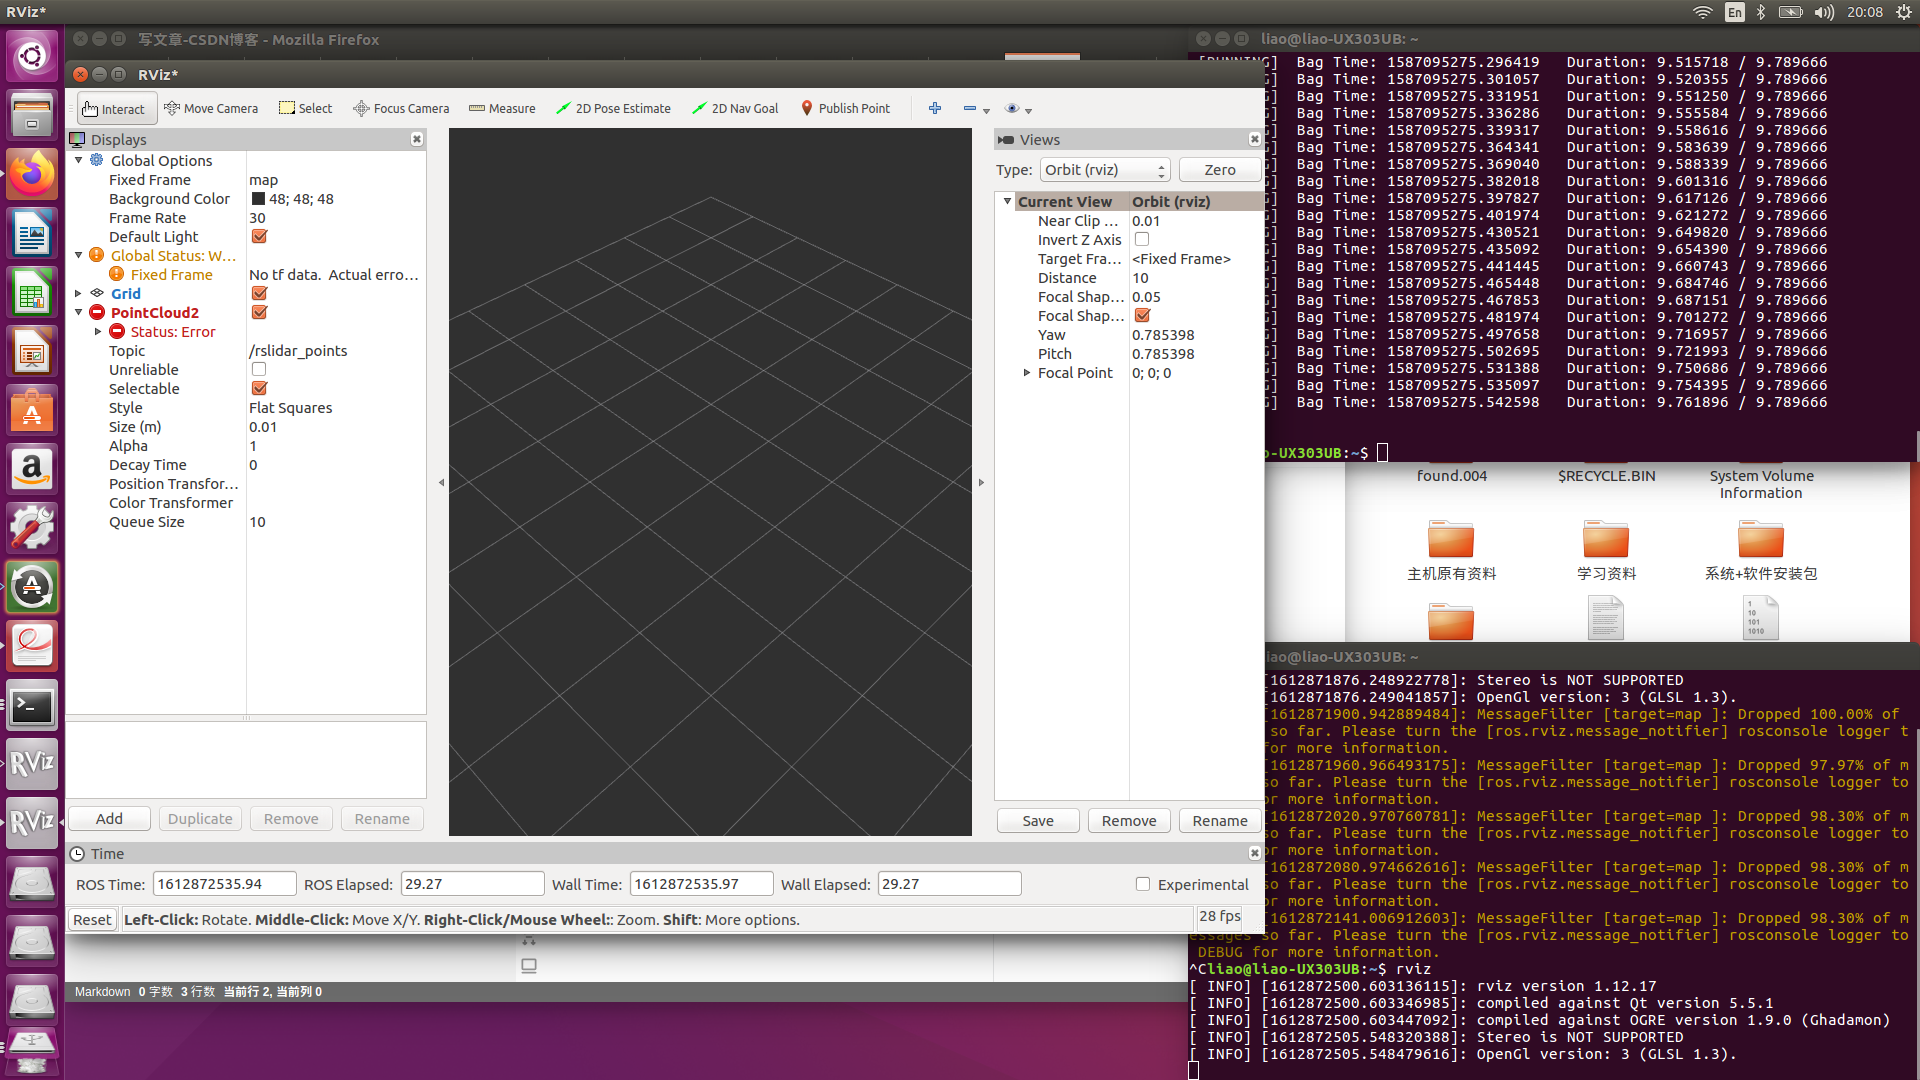Click the Publish Point tool
This screenshot has width=1920, height=1080.
pos(845,108)
